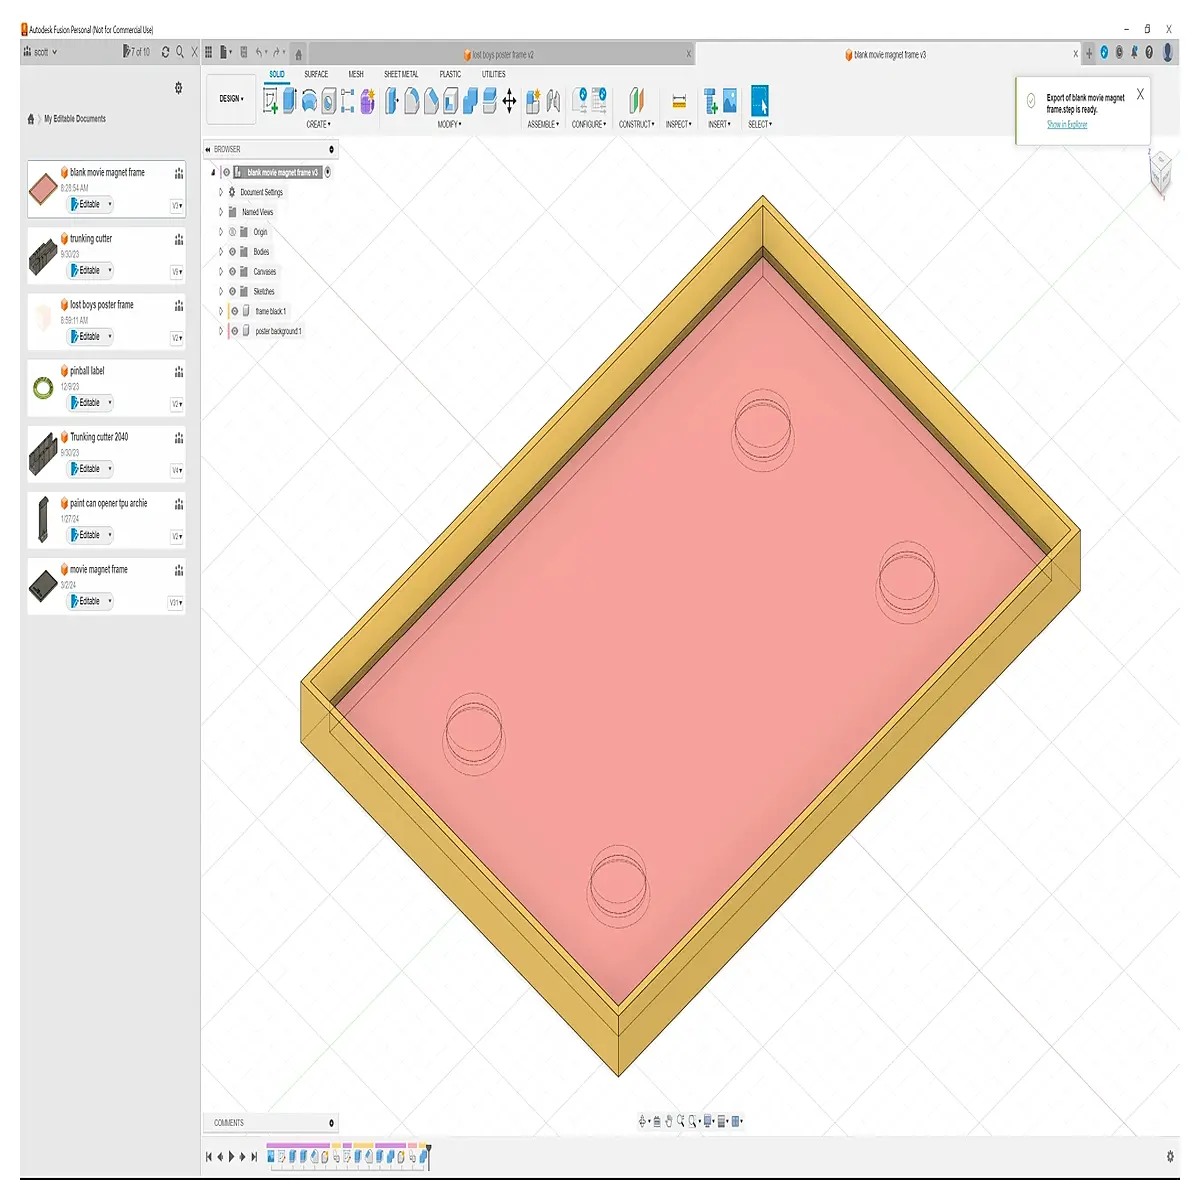This screenshot has height=1200, width=1200.
Task: Select the Joint tool
Action: click(x=553, y=100)
